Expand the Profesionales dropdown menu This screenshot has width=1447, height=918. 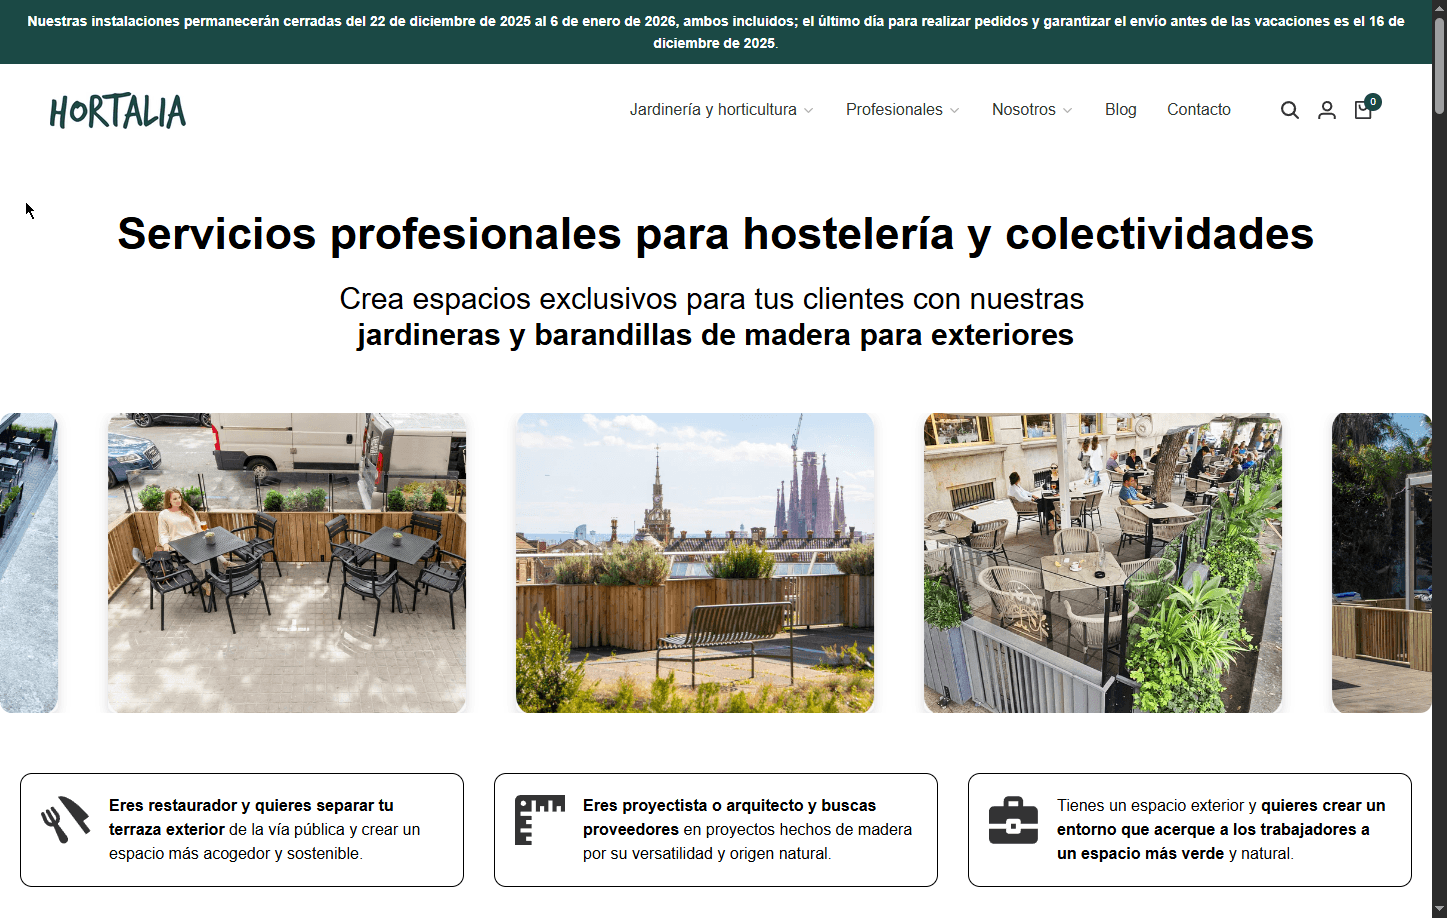pos(902,110)
